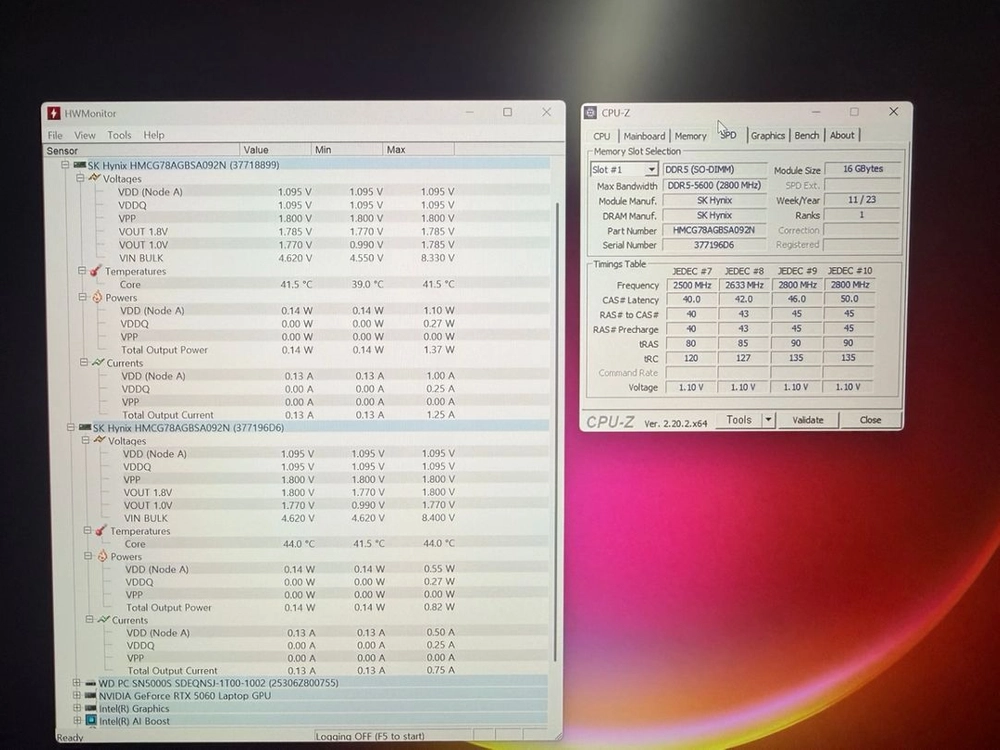Collapse Voltages under module 377196D6
This screenshot has width=1000, height=750.
pyautogui.click(x=85, y=440)
